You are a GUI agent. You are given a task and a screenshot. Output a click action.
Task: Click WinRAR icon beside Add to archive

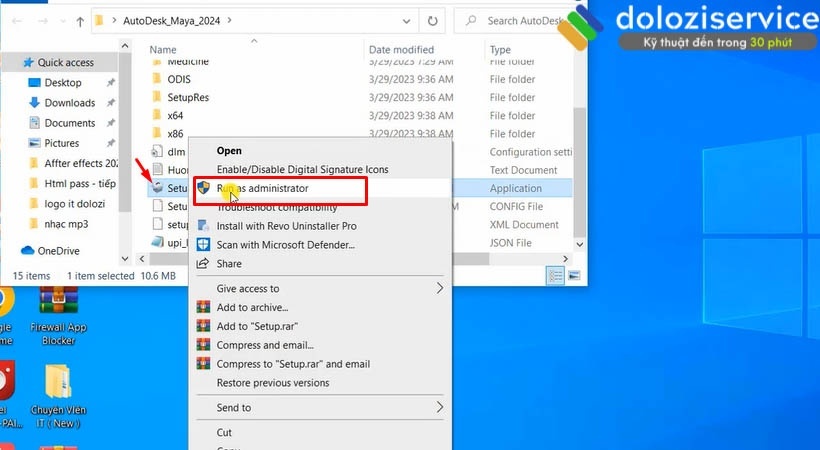[203, 307]
